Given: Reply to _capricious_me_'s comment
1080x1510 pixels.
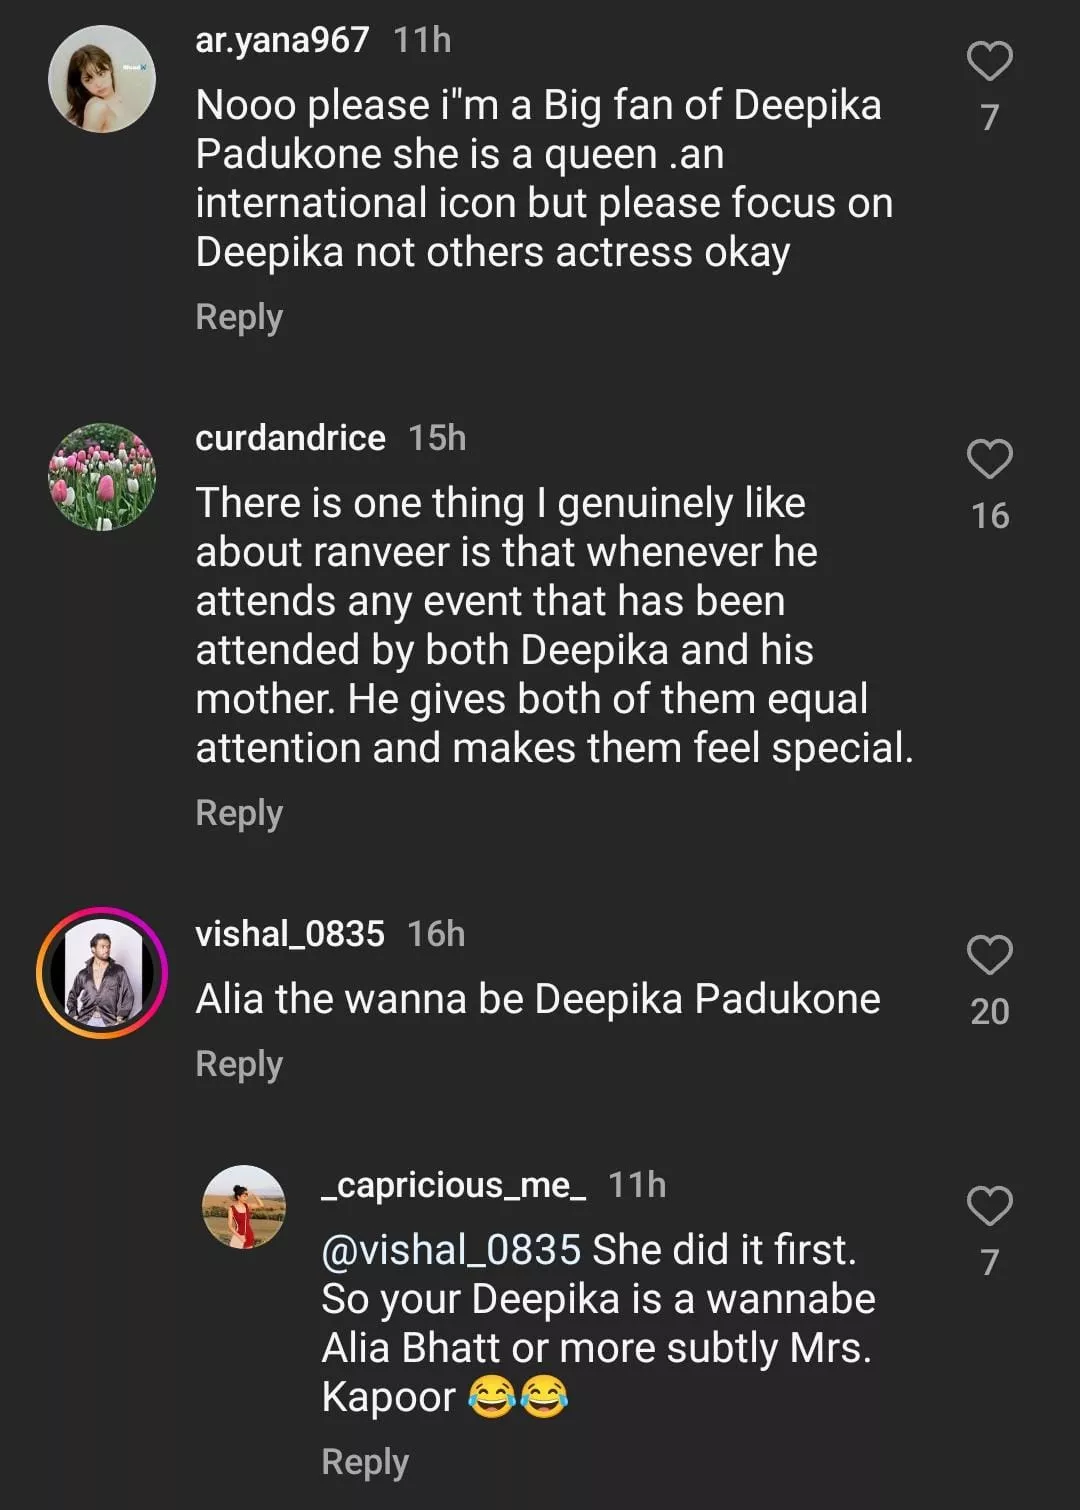Looking at the screenshot, I should click(x=365, y=1462).
